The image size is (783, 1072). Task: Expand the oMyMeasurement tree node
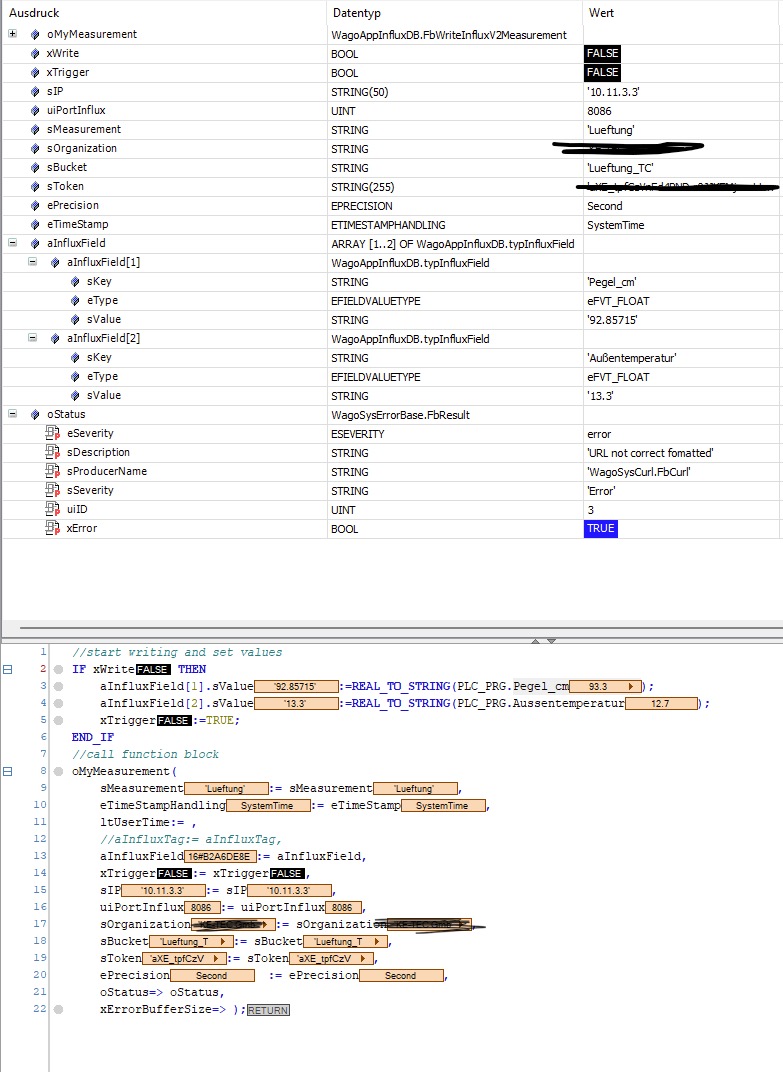pyautogui.click(x=12, y=34)
